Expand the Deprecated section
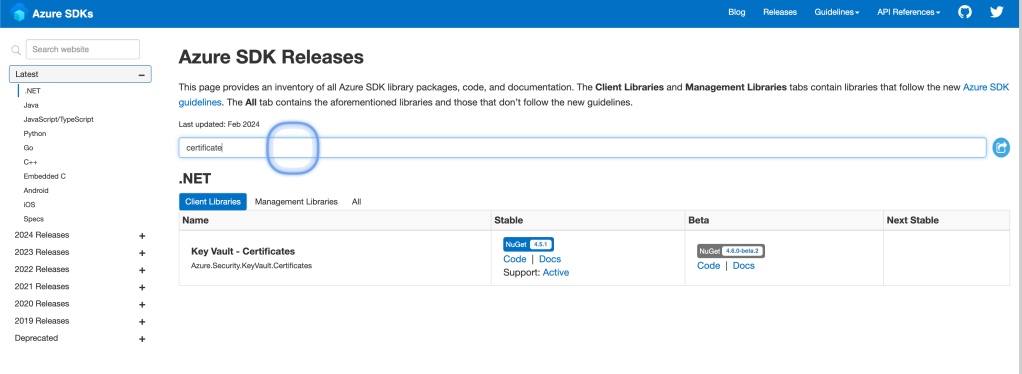 tap(142, 339)
